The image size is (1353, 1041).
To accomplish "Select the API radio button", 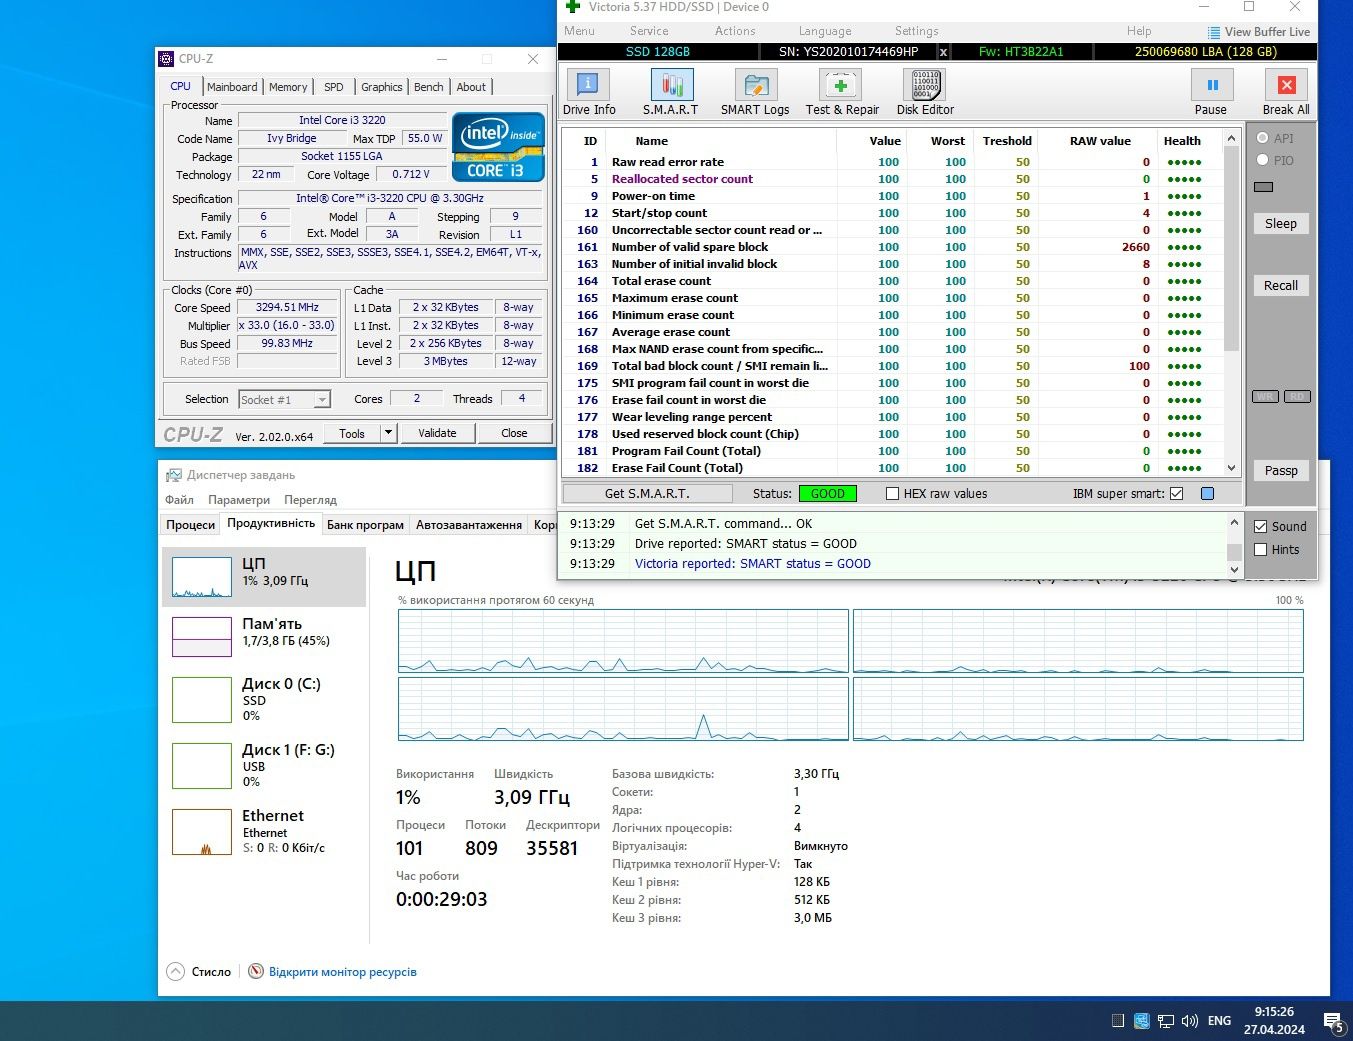I will pos(1262,138).
